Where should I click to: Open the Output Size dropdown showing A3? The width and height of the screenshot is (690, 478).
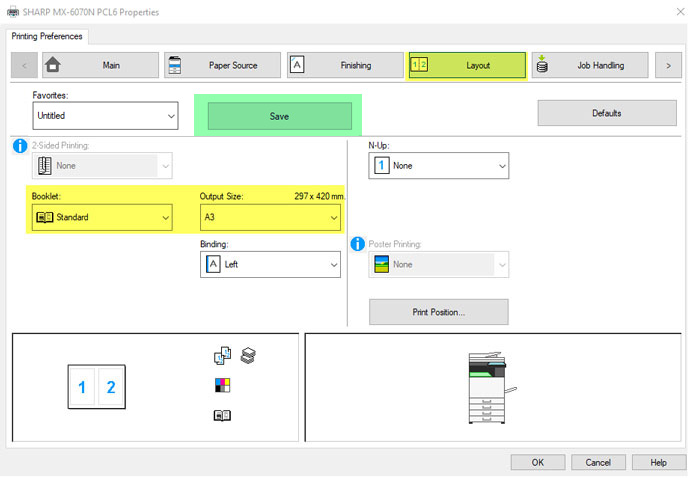pyautogui.click(x=270, y=217)
